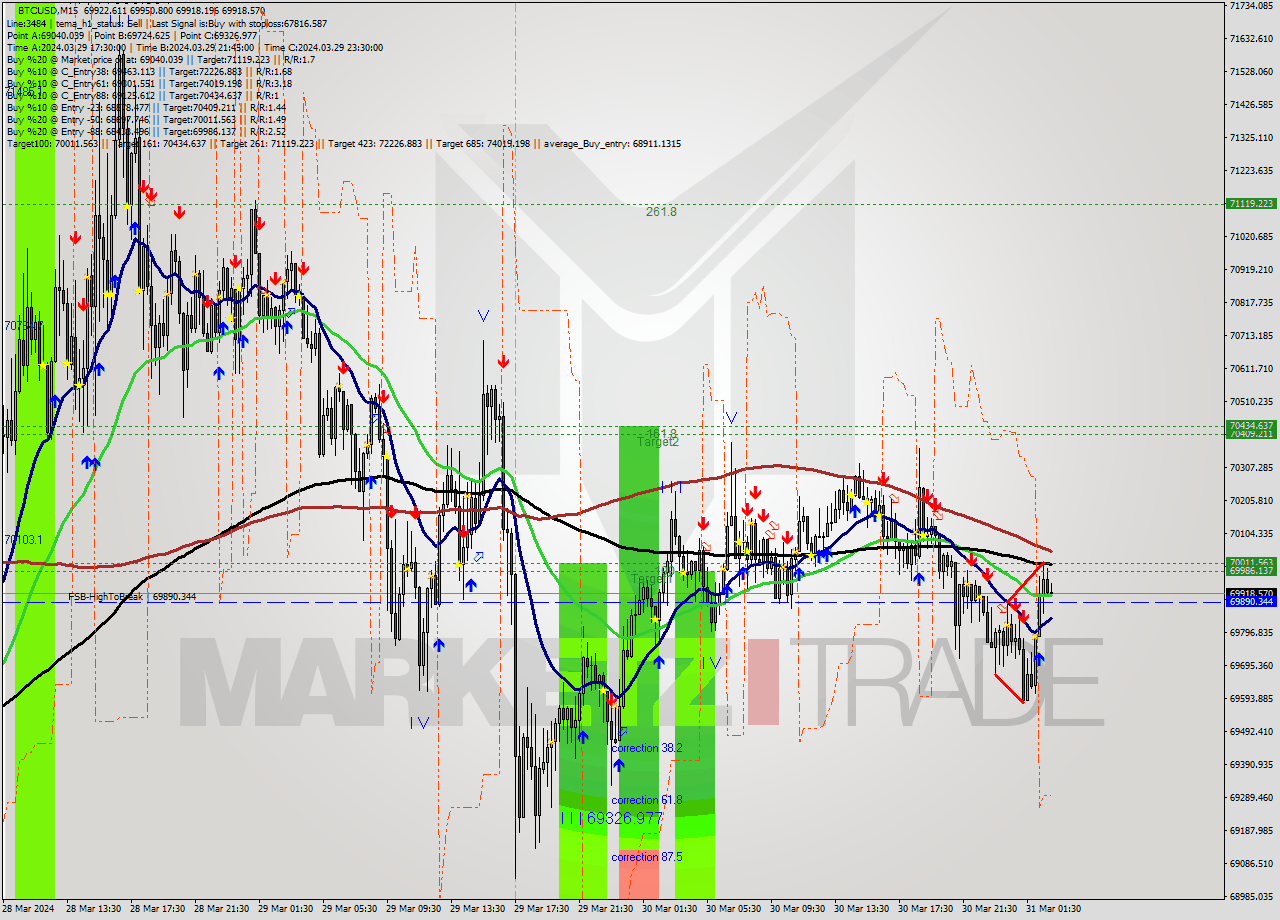
Task: Click the 71426.635 price axis label
Action: [1251, 104]
